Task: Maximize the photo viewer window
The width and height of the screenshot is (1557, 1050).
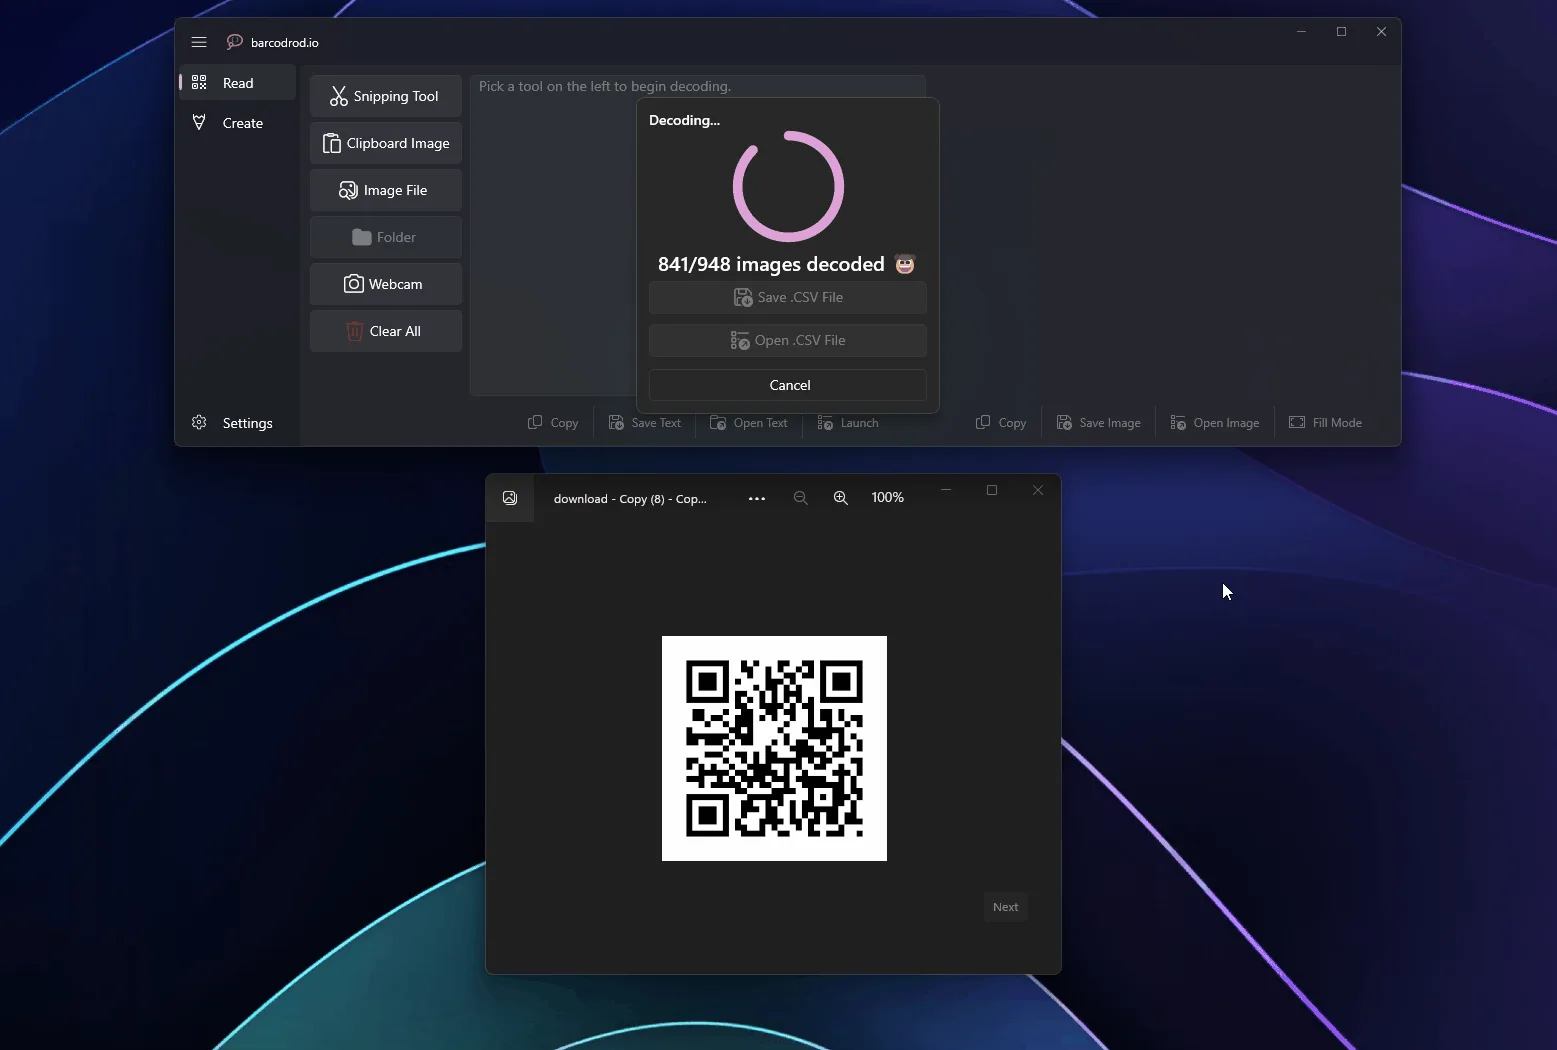Action: click(992, 490)
